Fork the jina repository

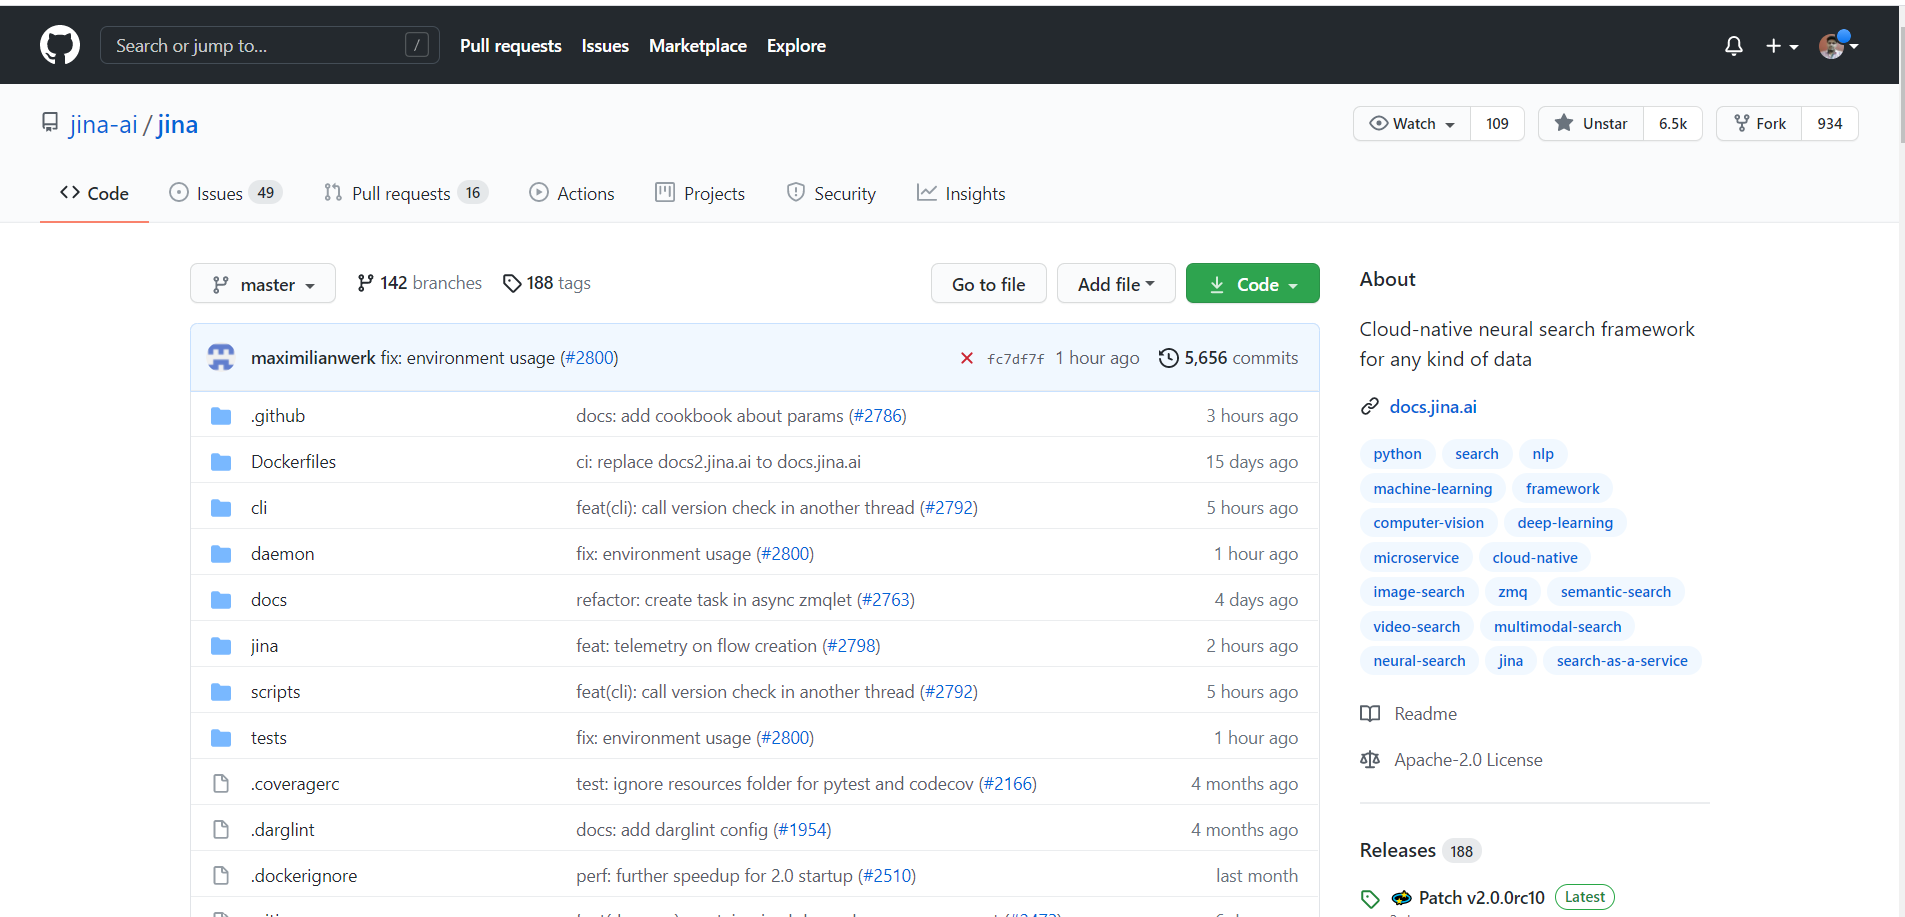(1760, 123)
